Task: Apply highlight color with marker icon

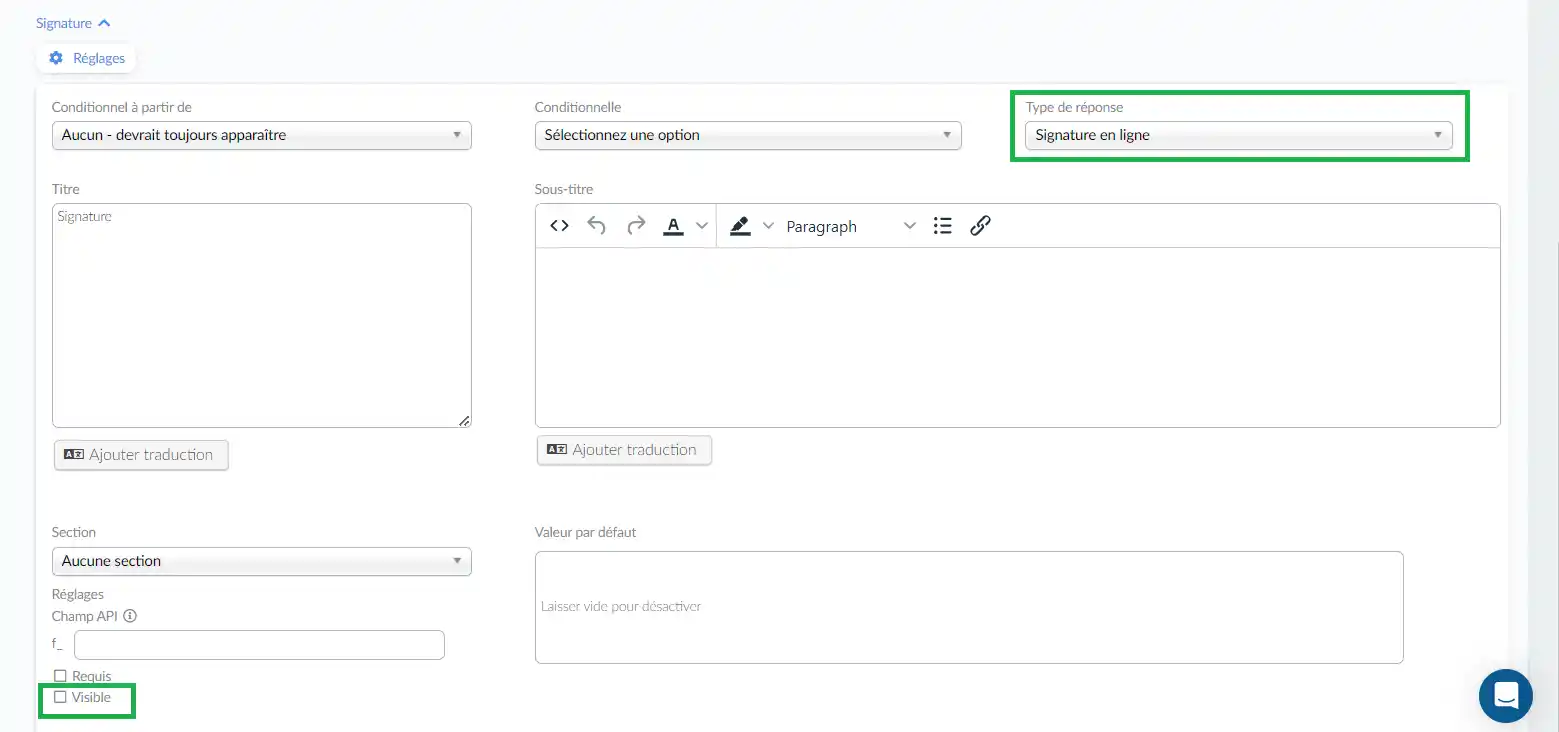Action: pos(740,226)
